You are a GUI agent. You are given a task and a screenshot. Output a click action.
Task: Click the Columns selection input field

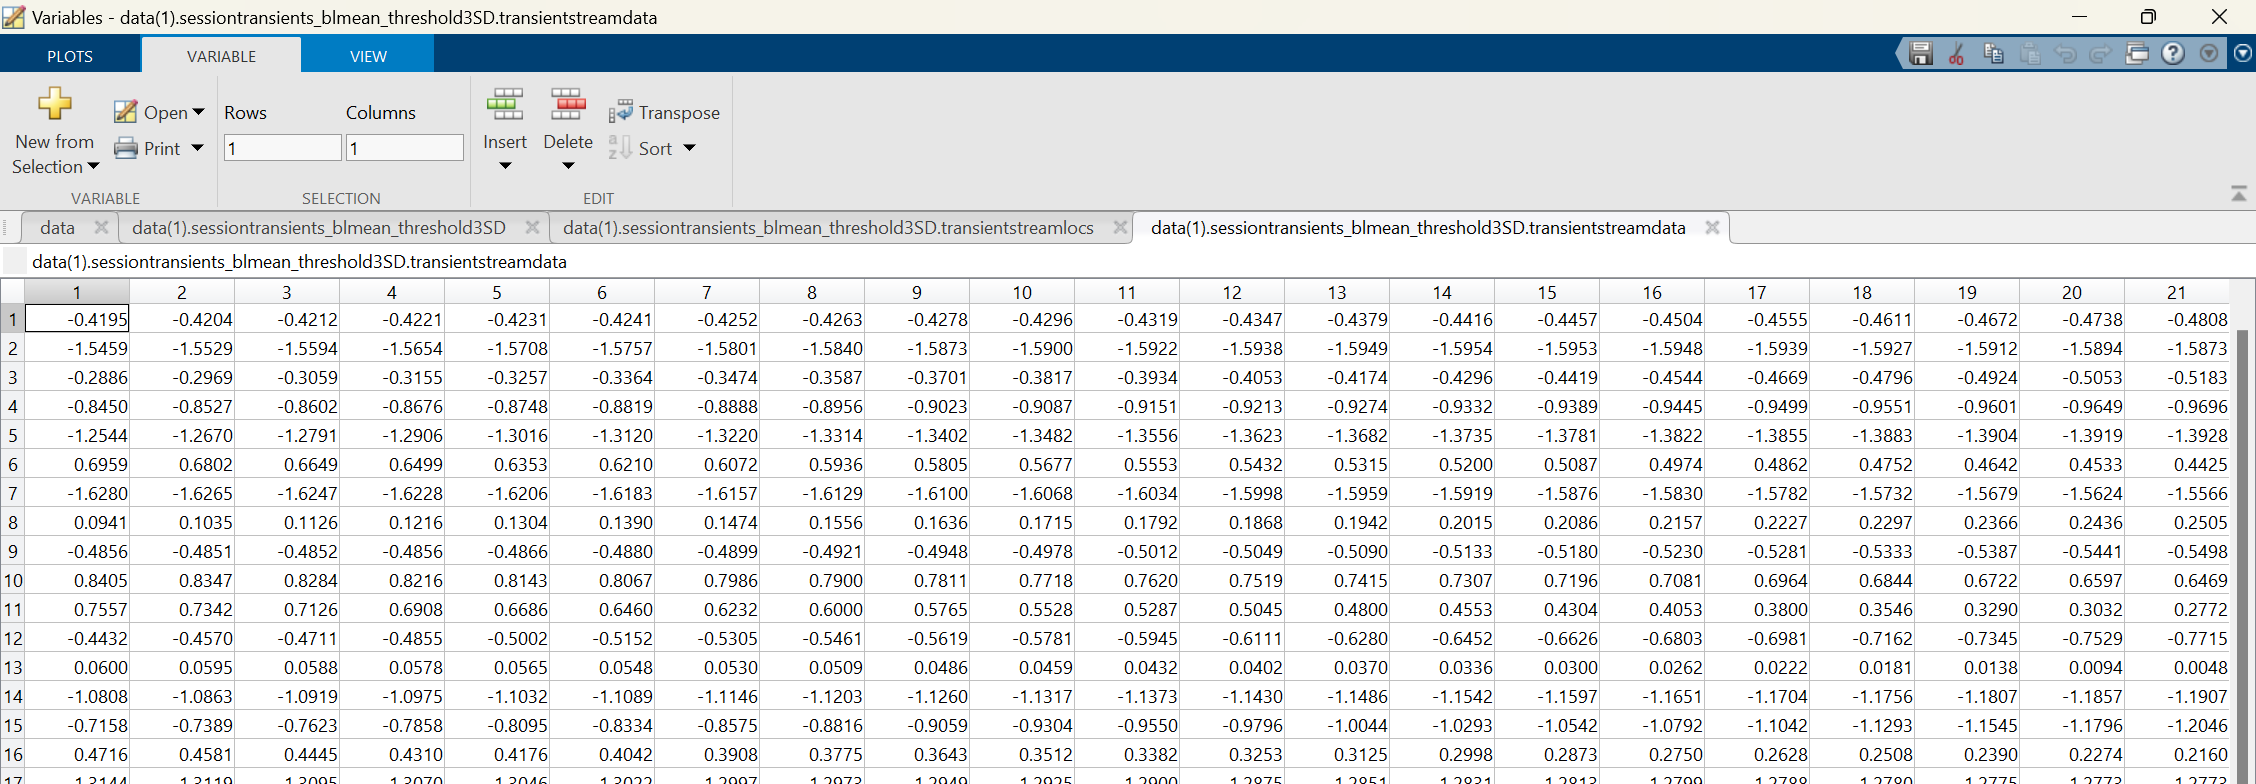[x=405, y=148]
